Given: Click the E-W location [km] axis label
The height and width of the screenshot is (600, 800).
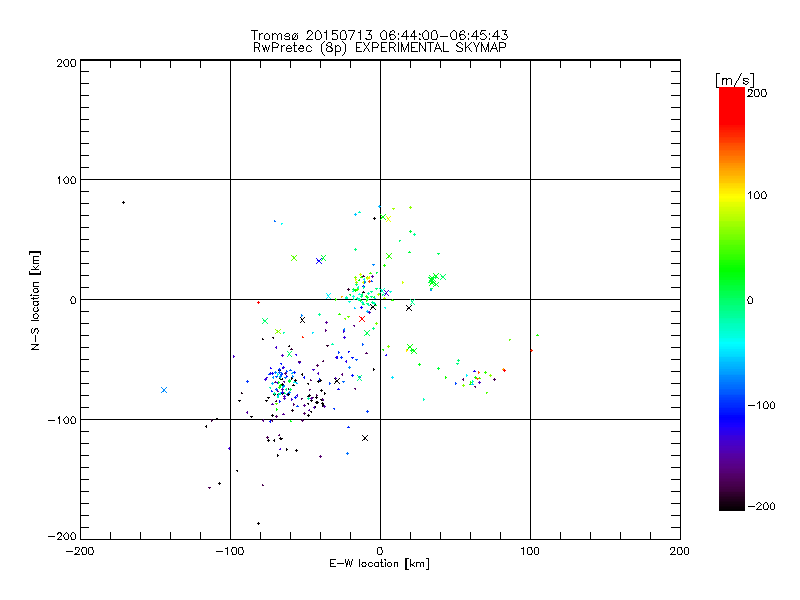Looking at the screenshot, I should [380, 564].
